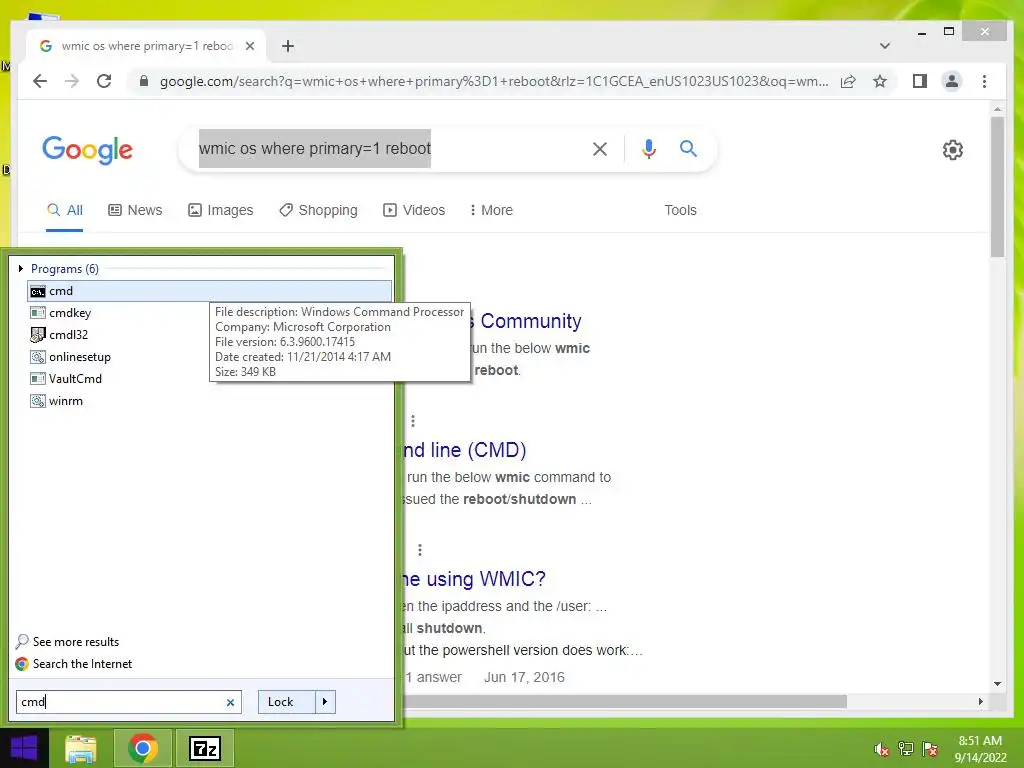
Task: Collapse the Programs (6) group
Action: pyautogui.click(x=21, y=268)
